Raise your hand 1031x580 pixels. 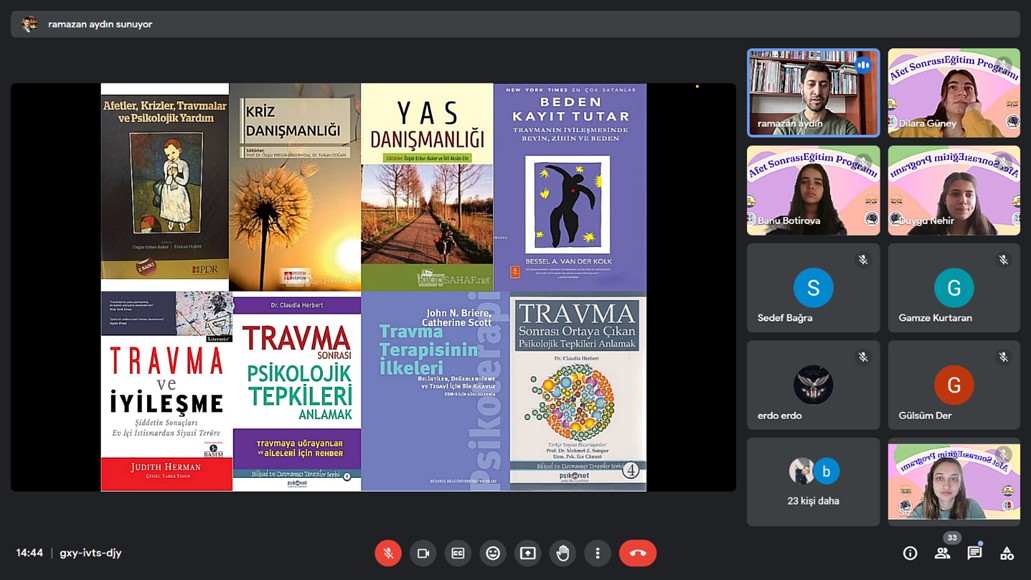pyautogui.click(x=562, y=553)
